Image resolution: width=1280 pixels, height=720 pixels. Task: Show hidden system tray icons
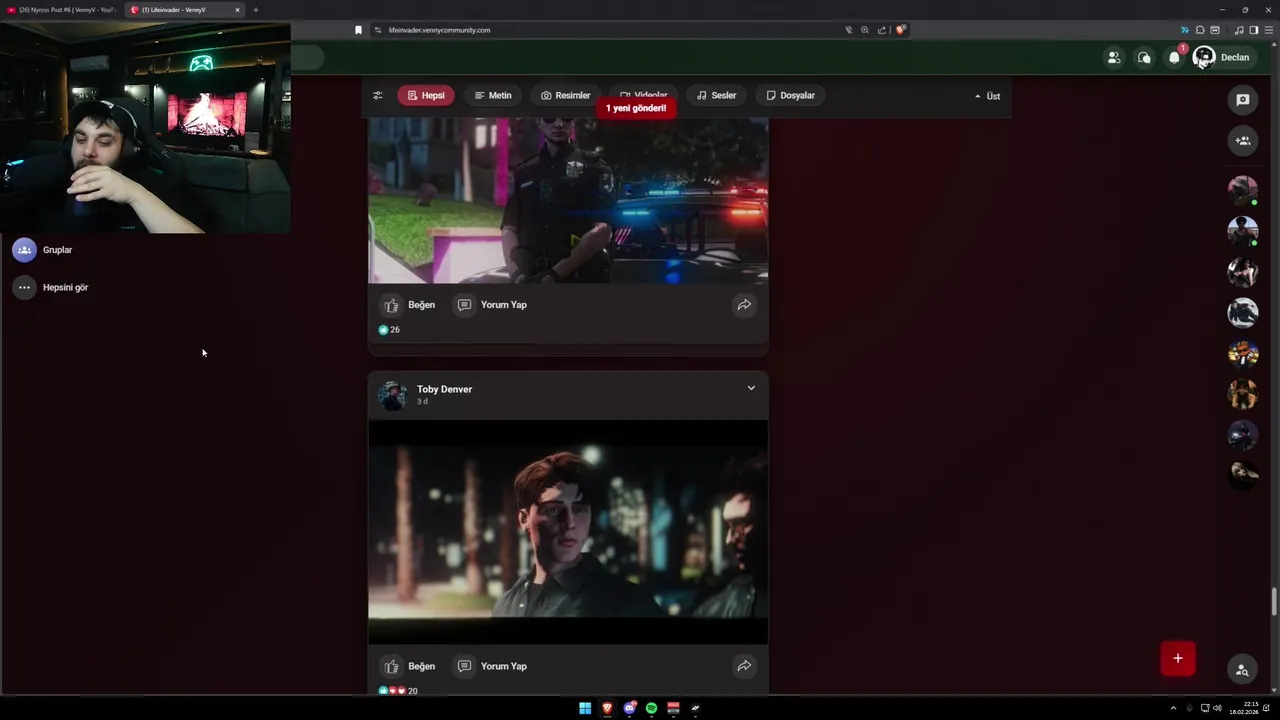(x=1173, y=708)
